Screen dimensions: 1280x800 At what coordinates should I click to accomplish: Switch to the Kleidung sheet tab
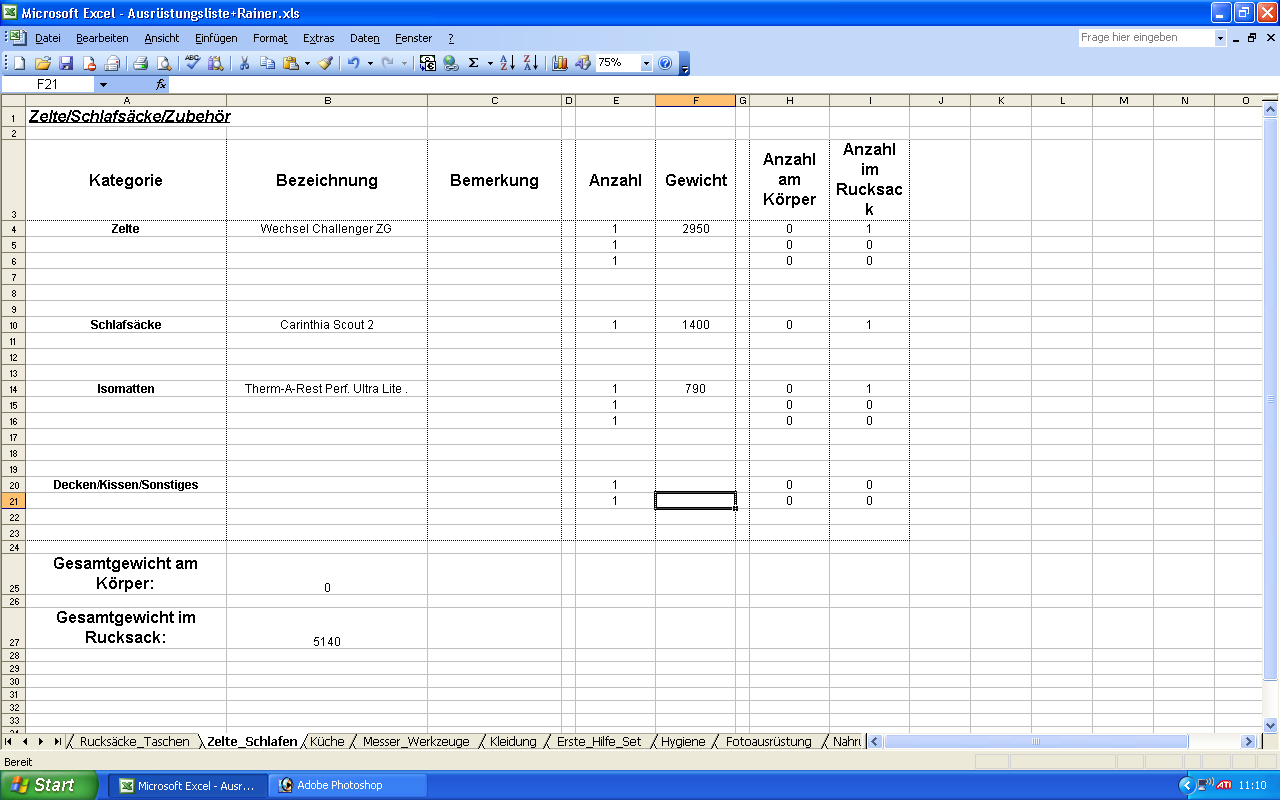[512, 742]
